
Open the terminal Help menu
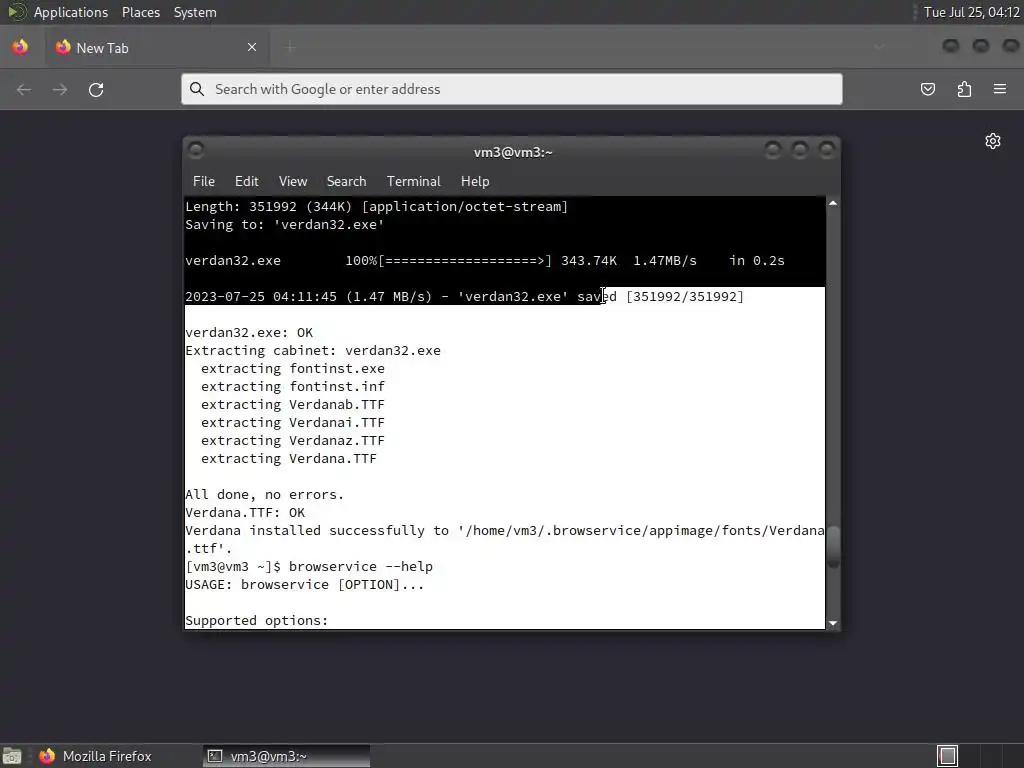475,182
